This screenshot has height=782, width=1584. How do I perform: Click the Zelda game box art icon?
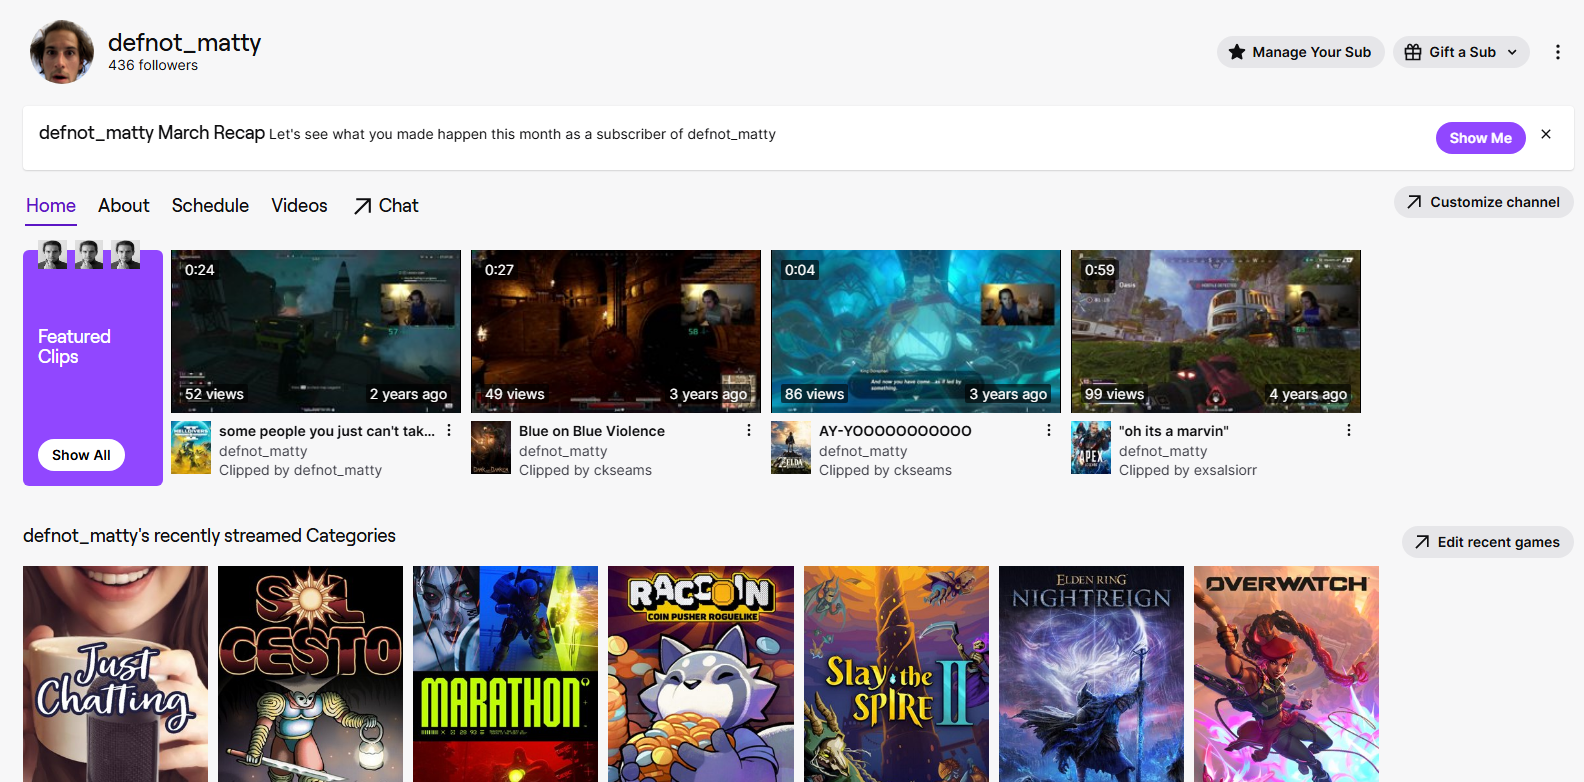tap(791, 447)
